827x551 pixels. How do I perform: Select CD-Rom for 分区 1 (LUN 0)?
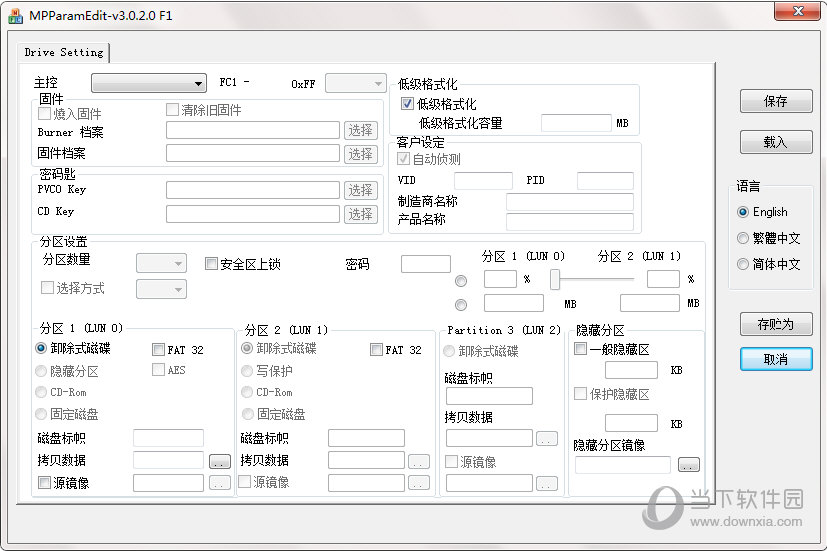41,392
